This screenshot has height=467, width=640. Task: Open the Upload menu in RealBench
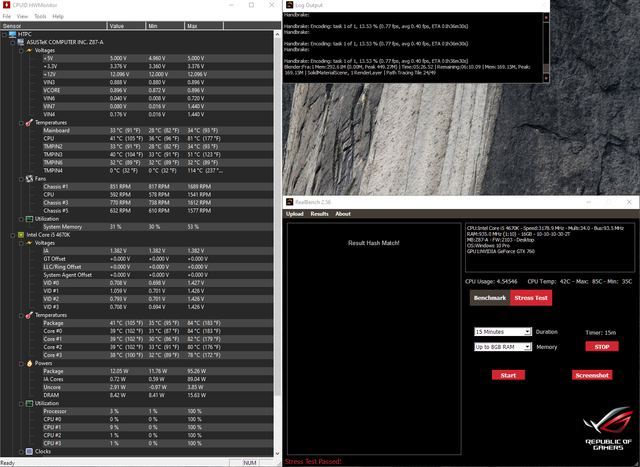pyautogui.click(x=295, y=214)
